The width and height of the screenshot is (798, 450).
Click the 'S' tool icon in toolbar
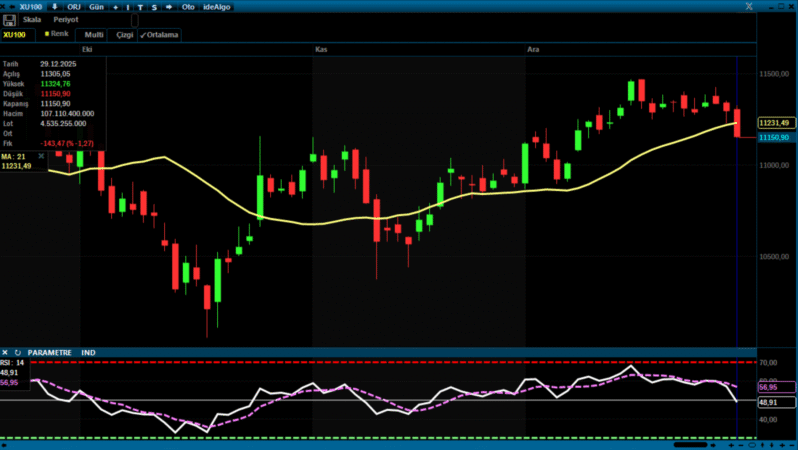pyautogui.click(x=152, y=6)
